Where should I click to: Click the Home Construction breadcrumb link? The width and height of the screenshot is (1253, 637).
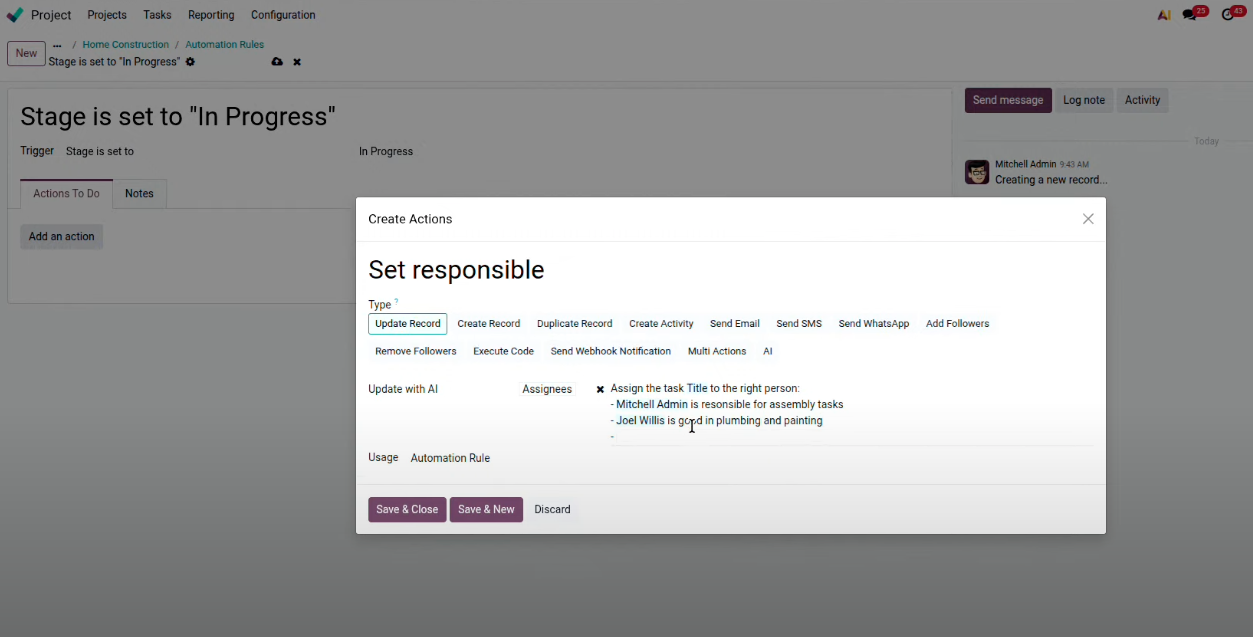(125, 45)
